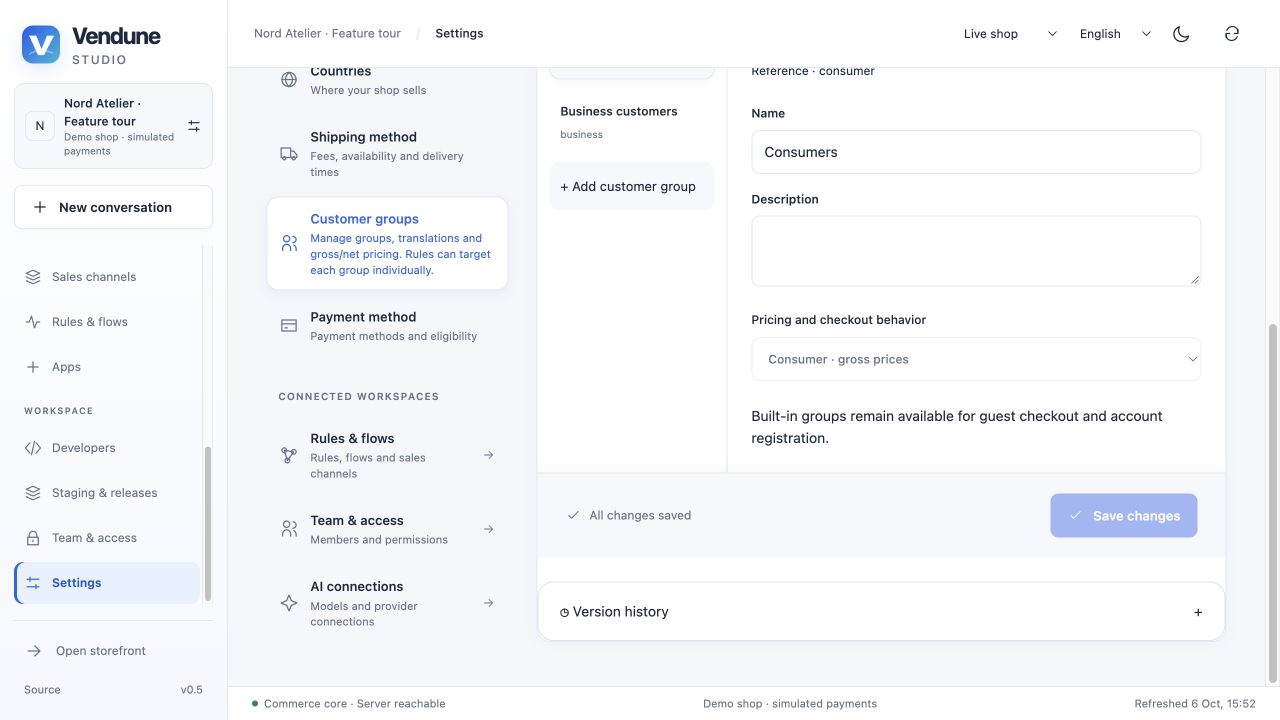Click the Sales channels layers icon
Image resolution: width=1280 pixels, height=720 pixels.
tap(33, 277)
